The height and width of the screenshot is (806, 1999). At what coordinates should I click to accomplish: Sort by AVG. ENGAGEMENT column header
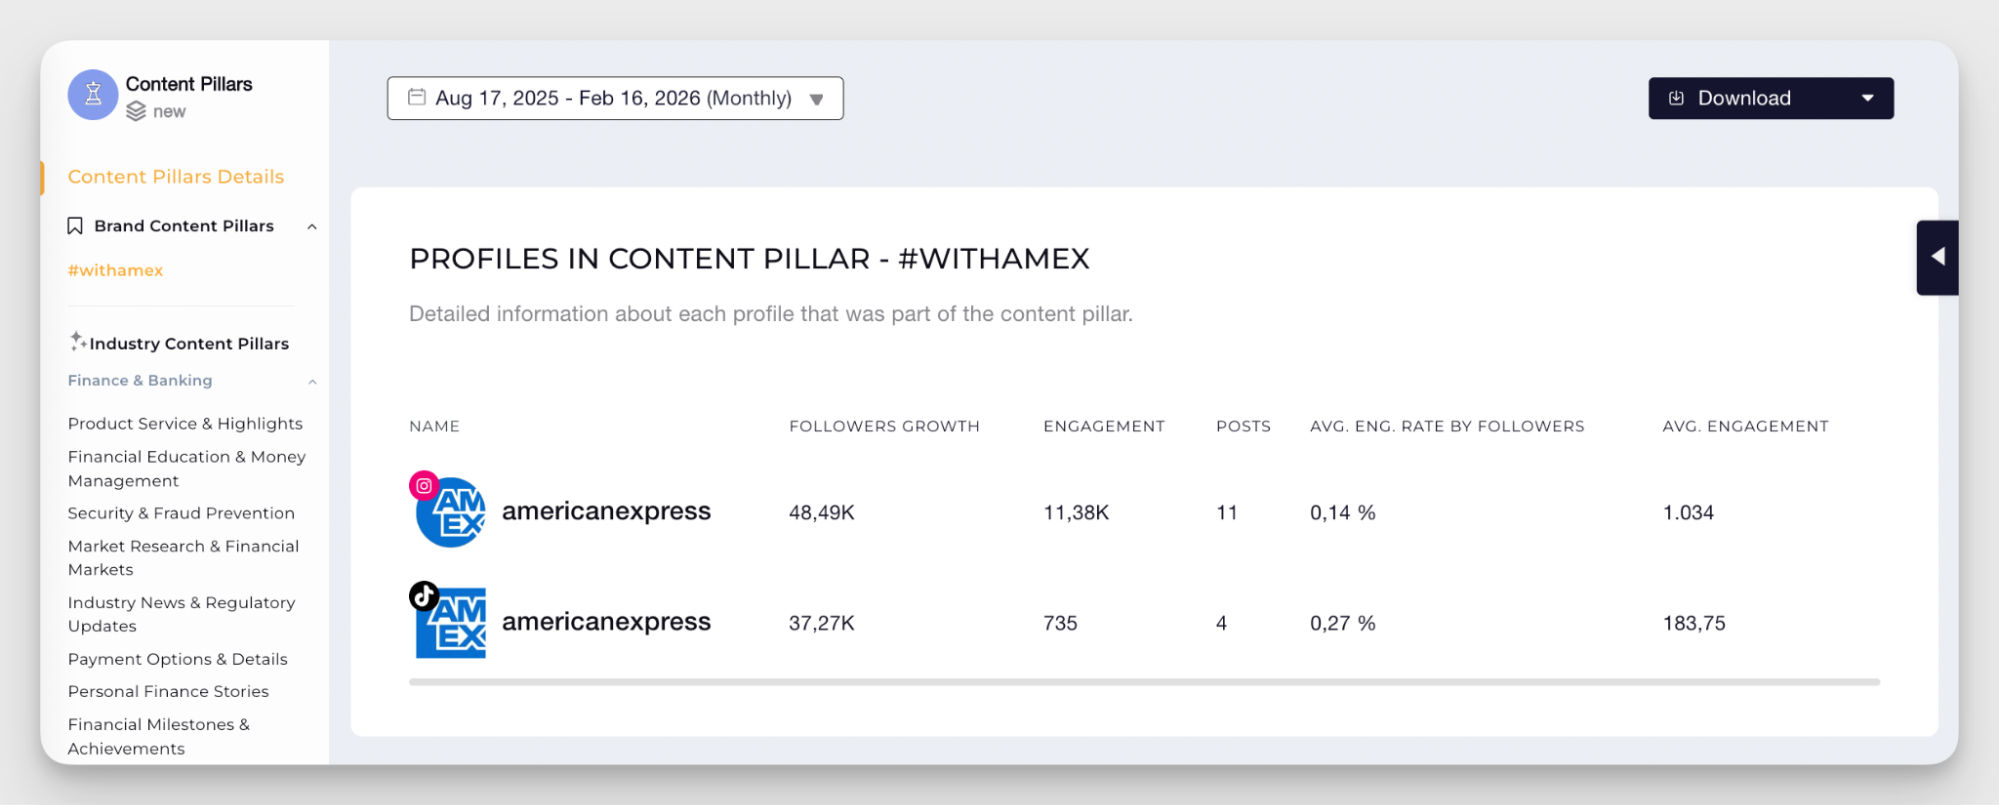(1745, 426)
